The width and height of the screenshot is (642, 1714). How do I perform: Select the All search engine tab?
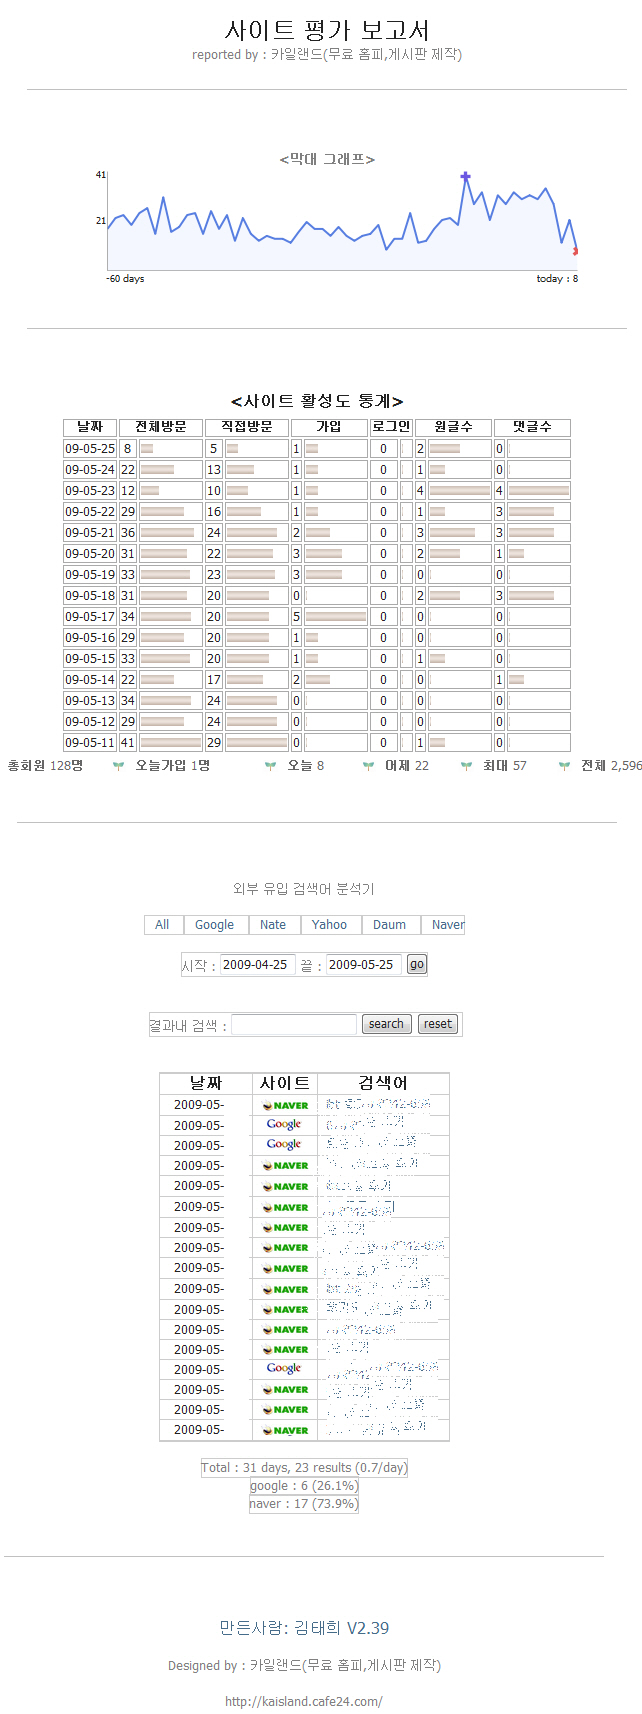(162, 925)
